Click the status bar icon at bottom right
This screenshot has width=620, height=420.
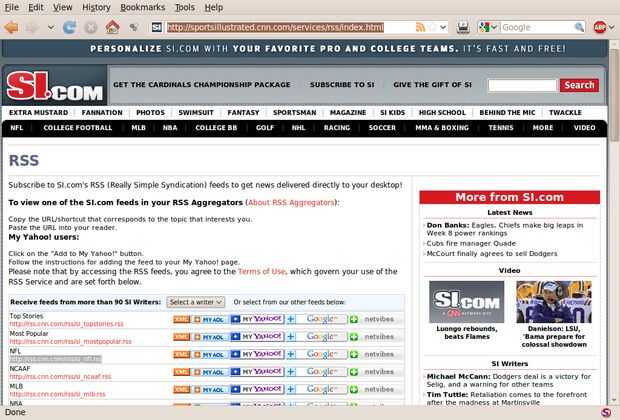point(606,412)
